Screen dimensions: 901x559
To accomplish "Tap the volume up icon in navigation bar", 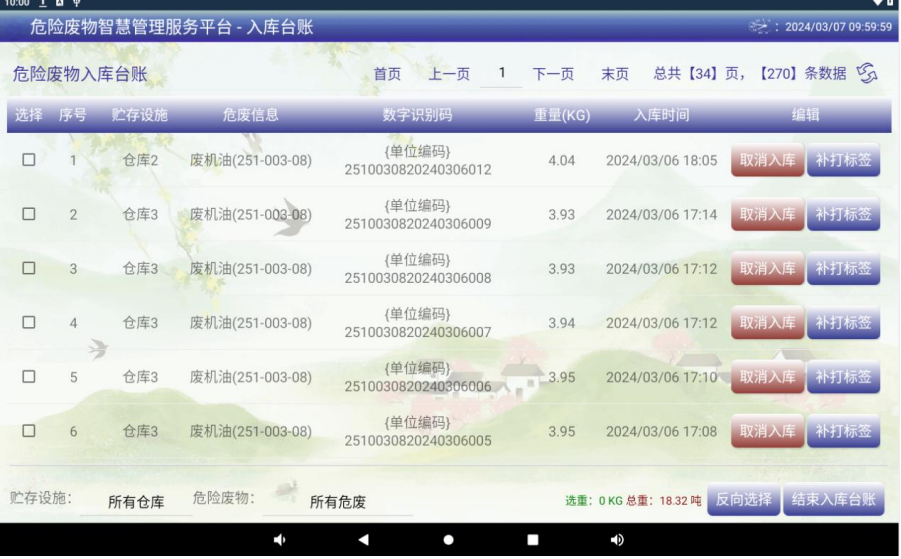I will click(617, 540).
